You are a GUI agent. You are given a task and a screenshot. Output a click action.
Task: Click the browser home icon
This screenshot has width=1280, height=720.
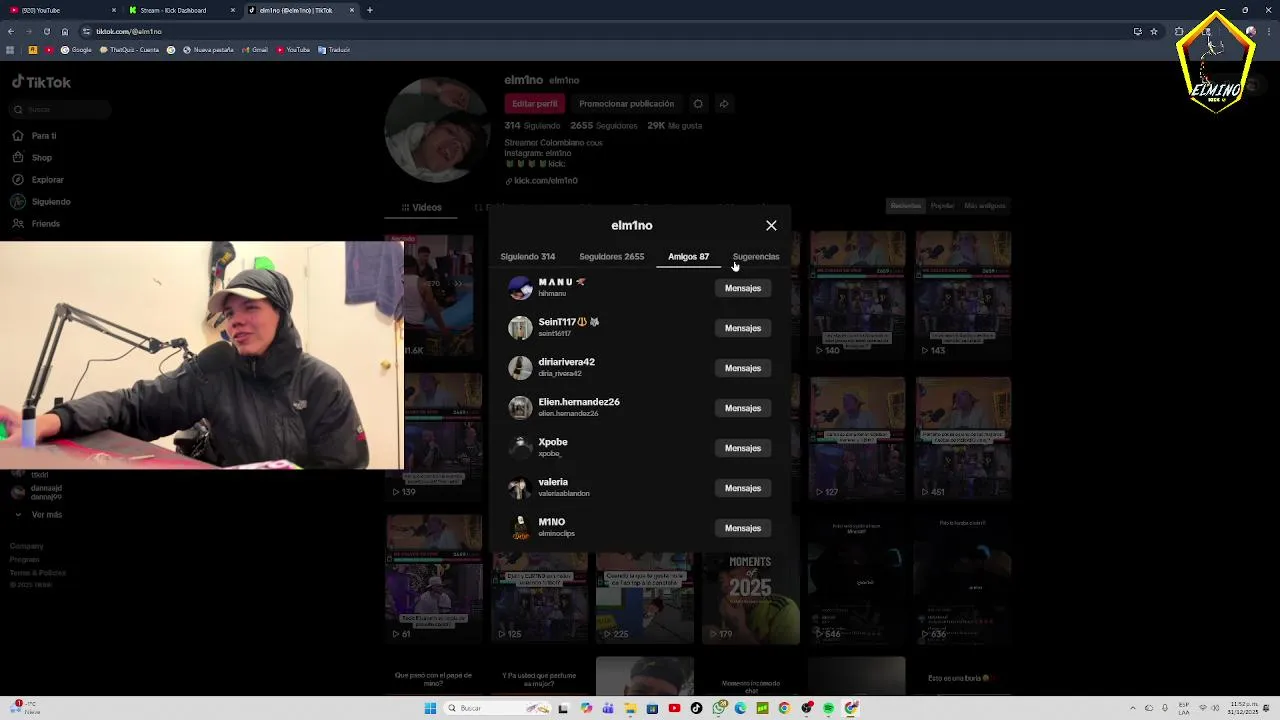(x=64, y=31)
